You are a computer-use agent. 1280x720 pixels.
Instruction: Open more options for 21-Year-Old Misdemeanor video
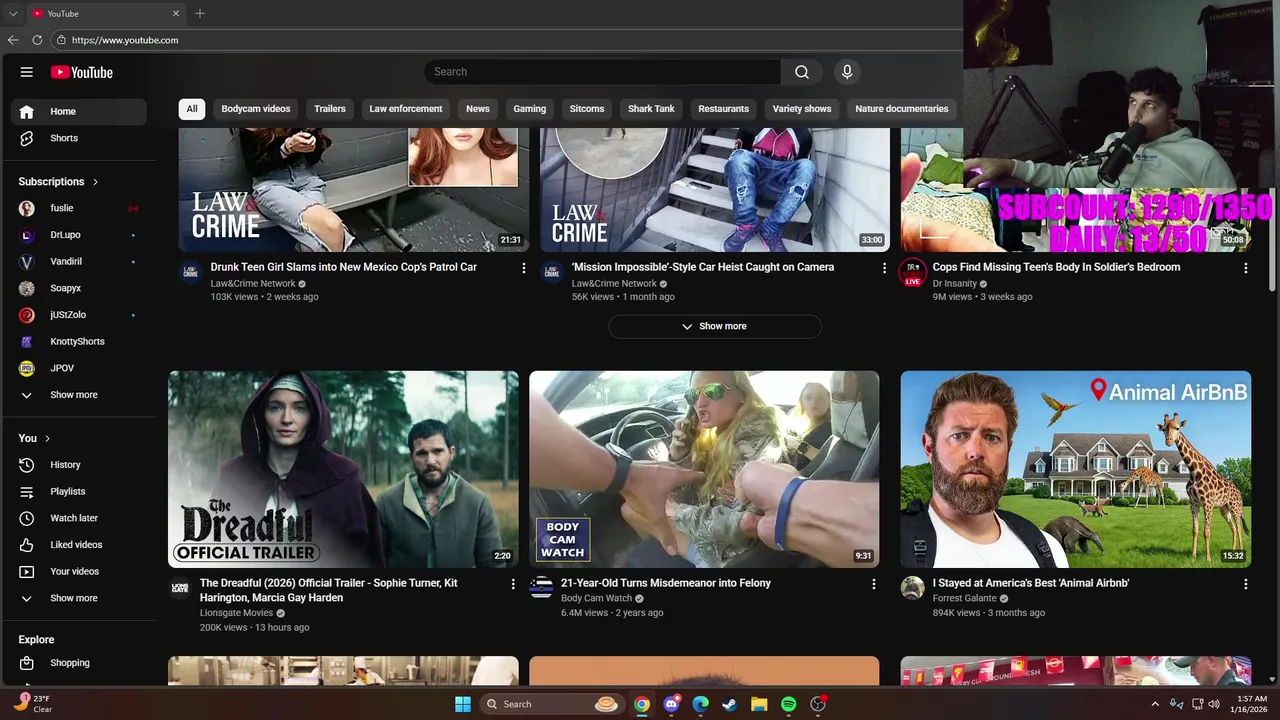pos(873,584)
